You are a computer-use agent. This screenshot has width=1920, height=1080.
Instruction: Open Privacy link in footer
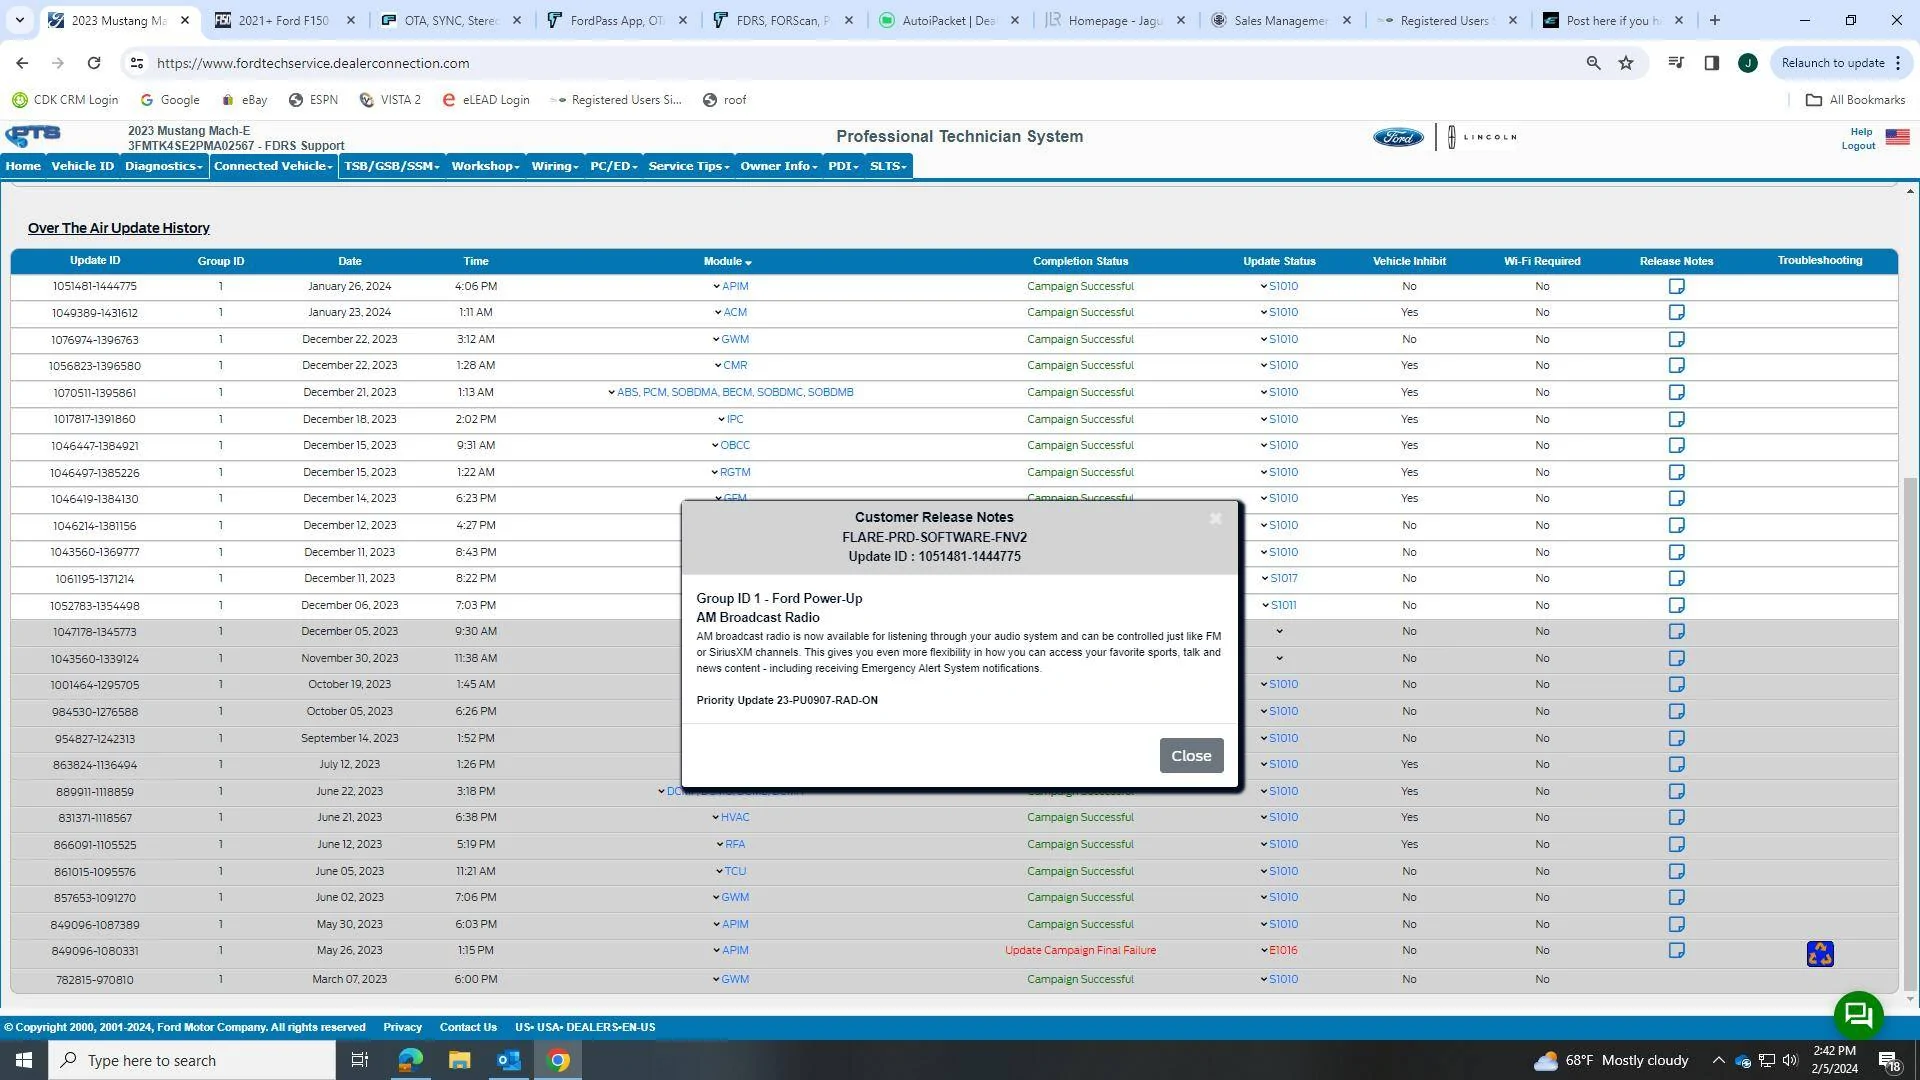pos(402,1027)
